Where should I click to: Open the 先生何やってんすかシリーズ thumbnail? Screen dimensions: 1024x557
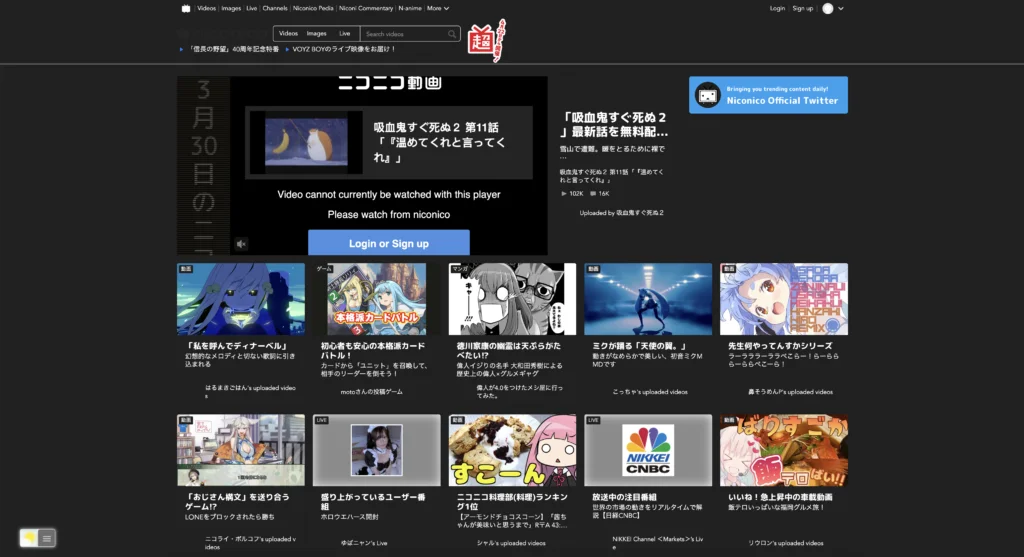pyautogui.click(x=784, y=299)
